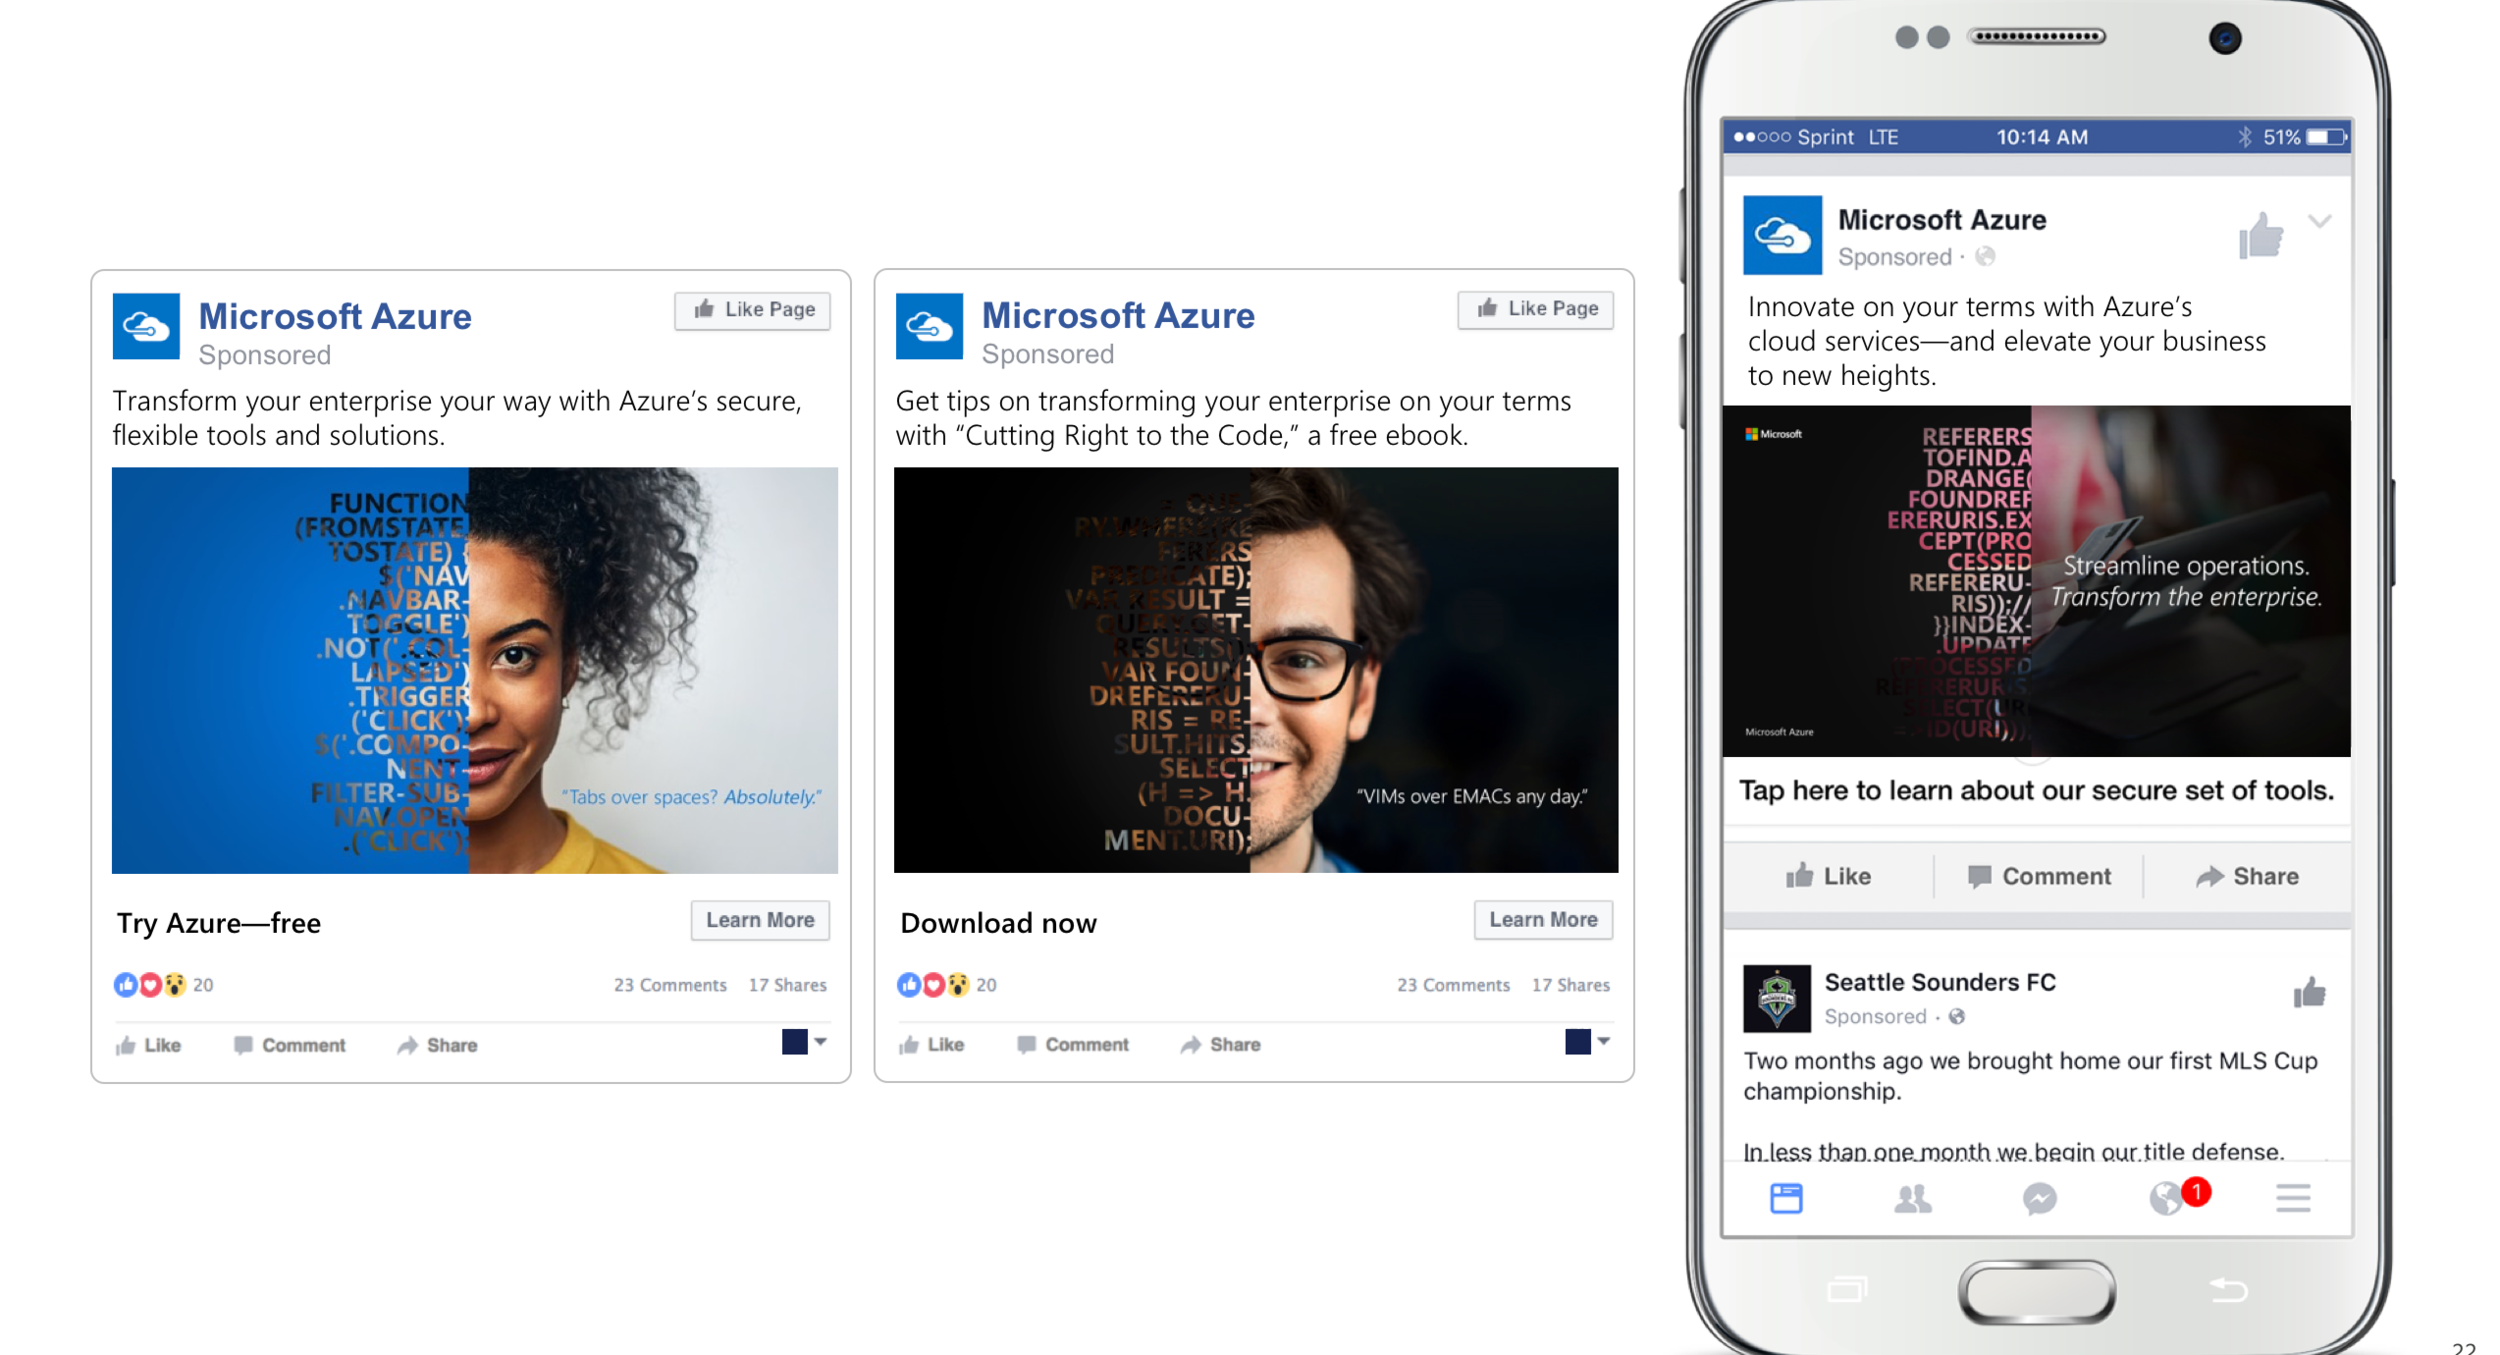Open Microsoft Azure page name on Try Azure ad

335,317
